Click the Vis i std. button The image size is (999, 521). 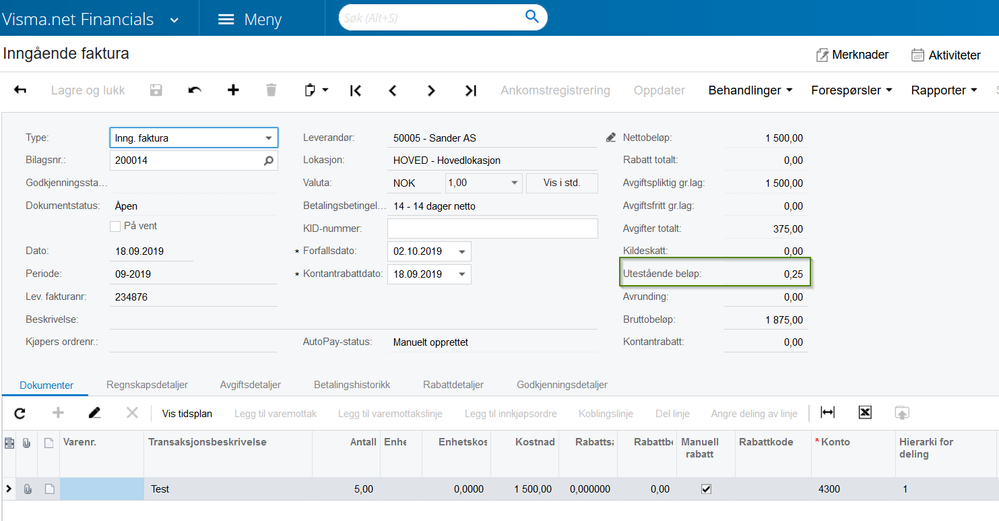coord(562,183)
